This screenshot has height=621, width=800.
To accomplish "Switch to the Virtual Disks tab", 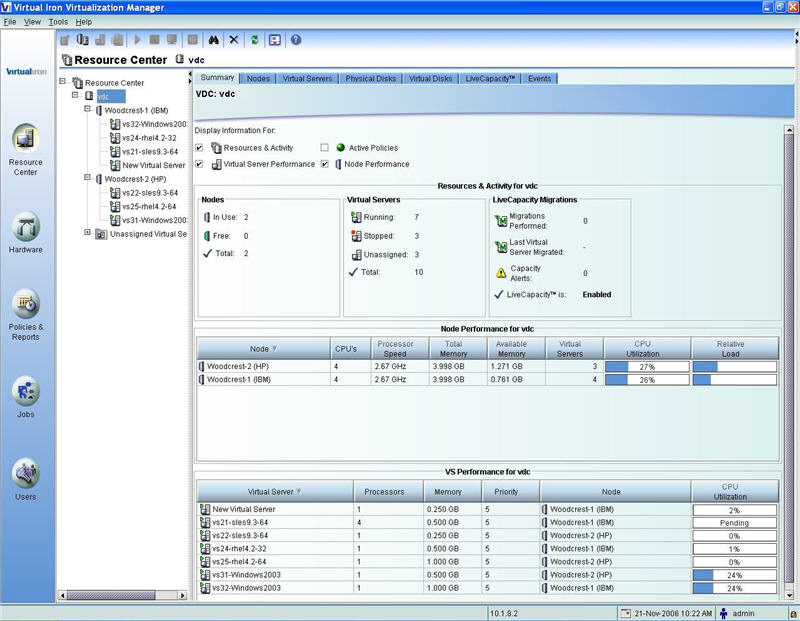I will [431, 79].
